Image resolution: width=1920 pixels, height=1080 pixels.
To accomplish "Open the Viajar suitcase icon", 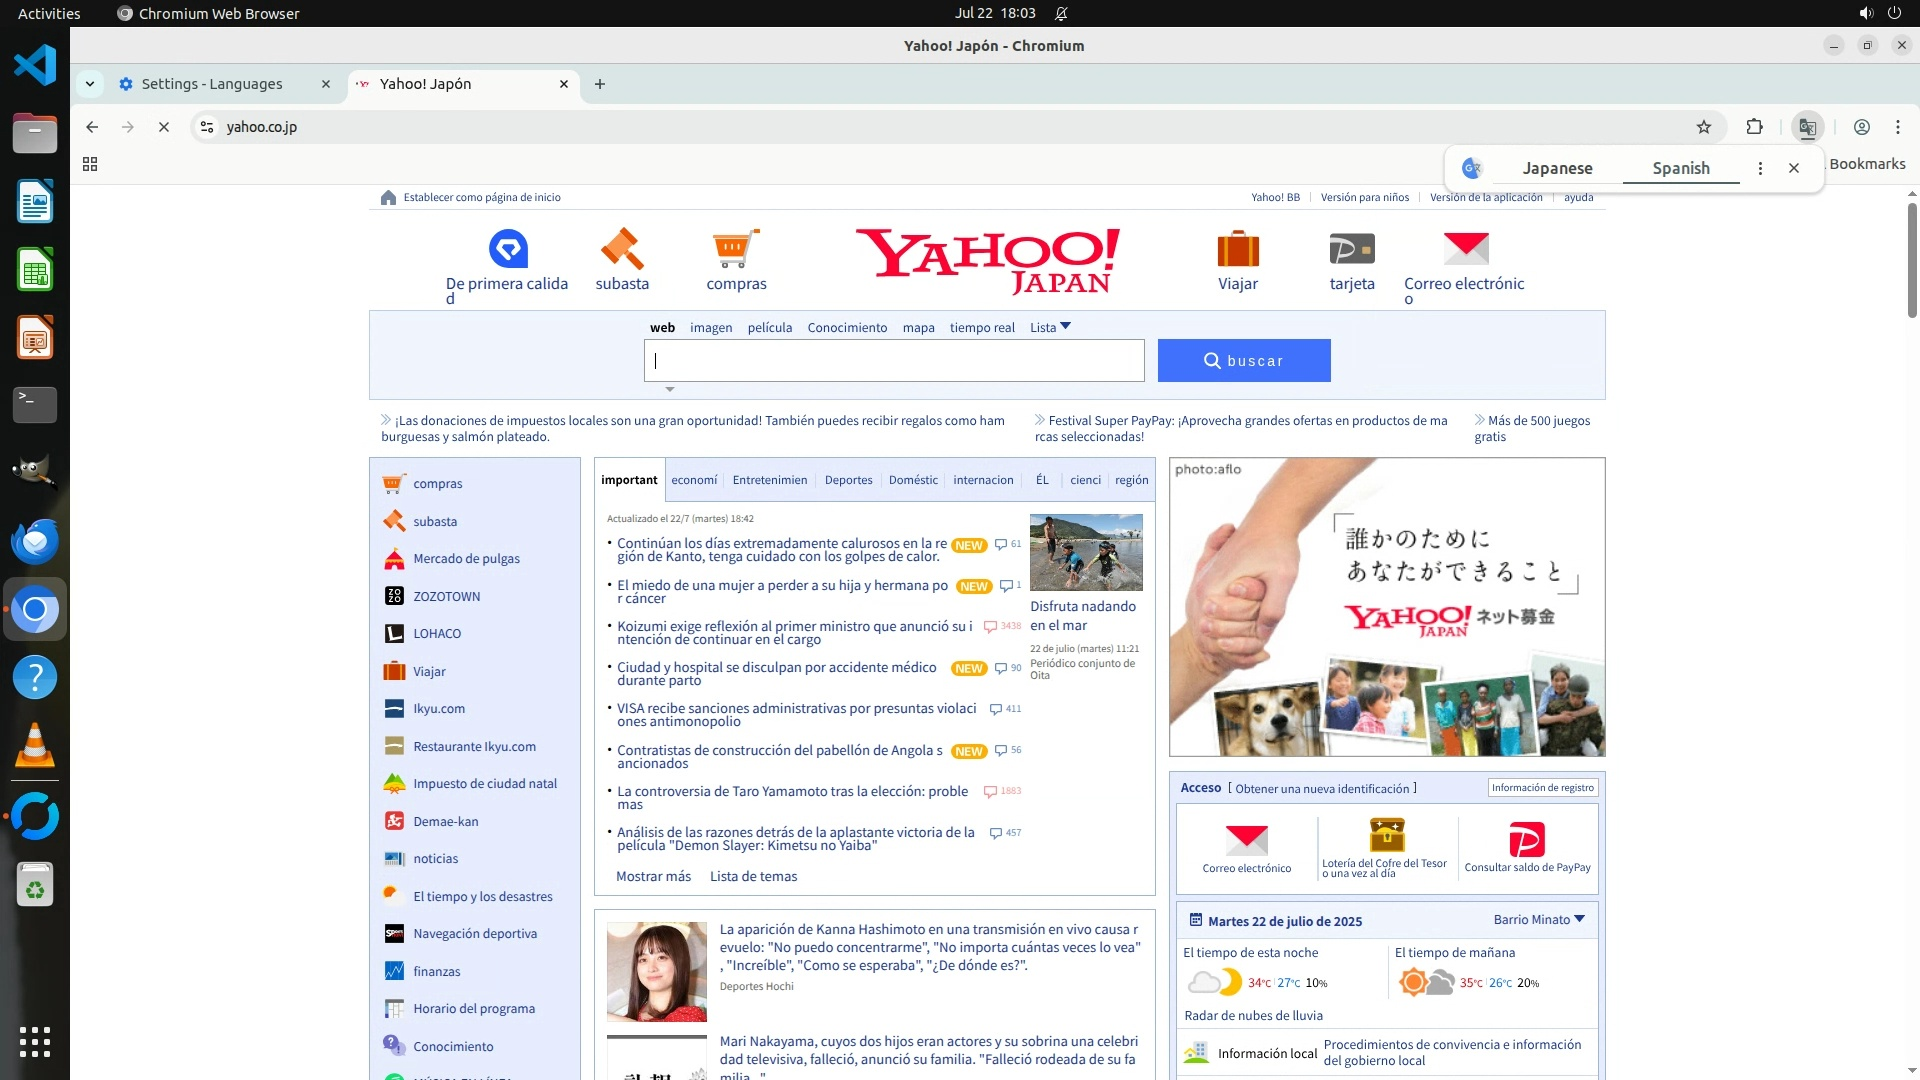I will [x=1238, y=249].
